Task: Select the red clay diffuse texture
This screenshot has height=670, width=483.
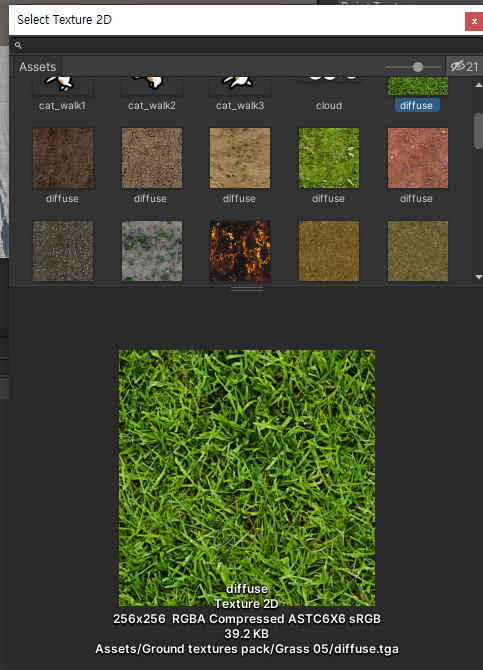Action: coord(418,158)
